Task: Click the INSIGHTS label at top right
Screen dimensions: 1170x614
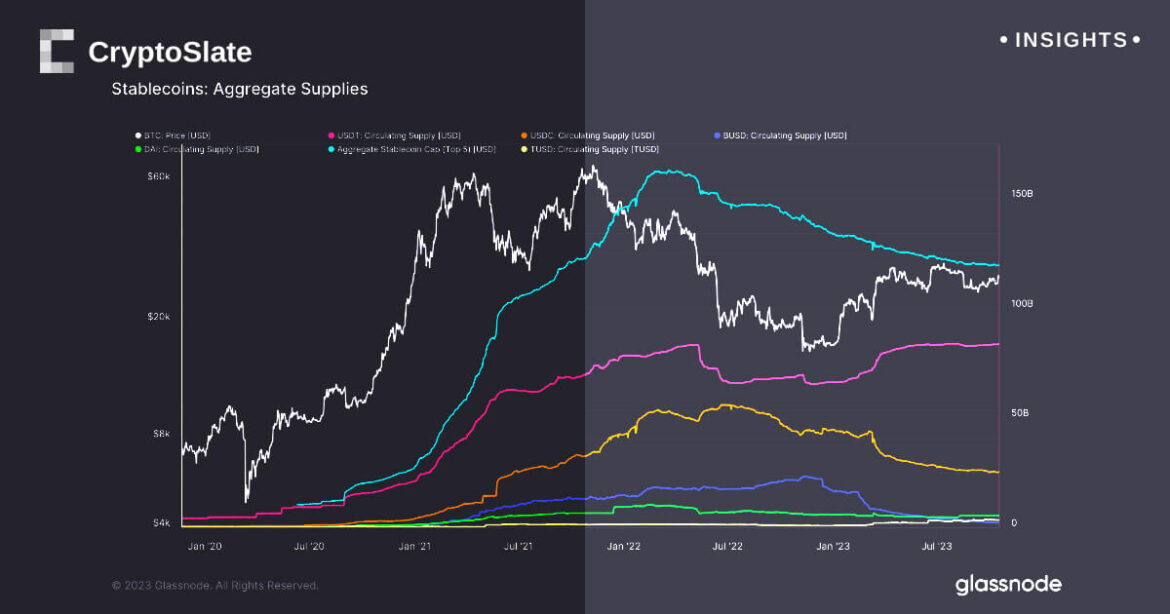Action: coord(1070,40)
